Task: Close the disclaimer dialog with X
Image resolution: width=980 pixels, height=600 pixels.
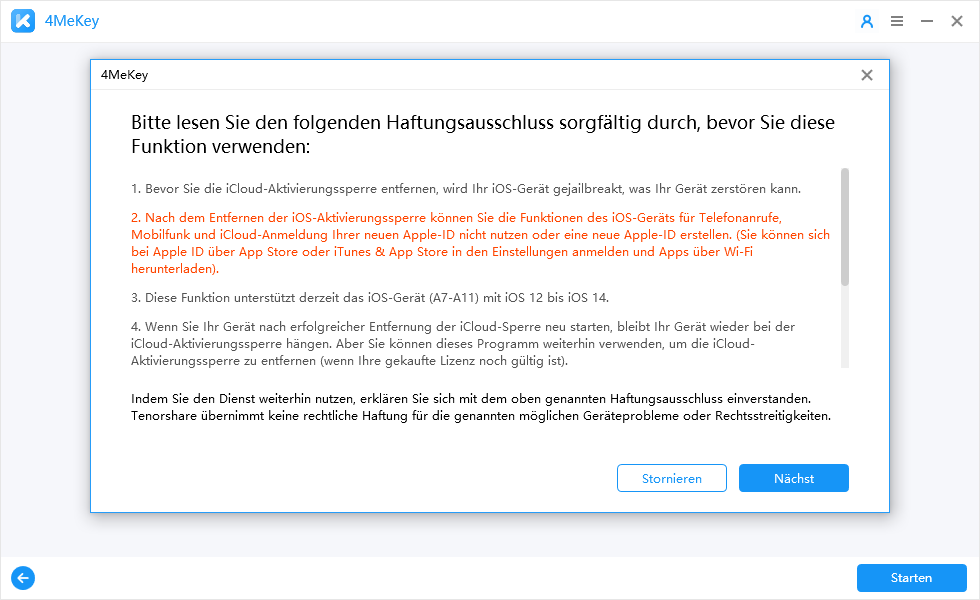Action: [867, 75]
